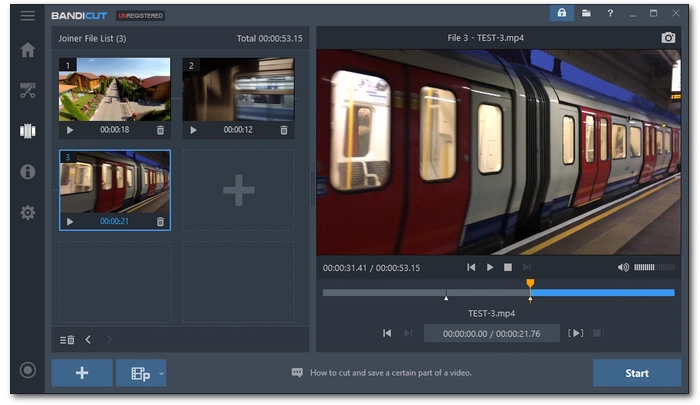Take a snapshot with camera icon
This screenshot has height=405, width=700.
pos(668,38)
